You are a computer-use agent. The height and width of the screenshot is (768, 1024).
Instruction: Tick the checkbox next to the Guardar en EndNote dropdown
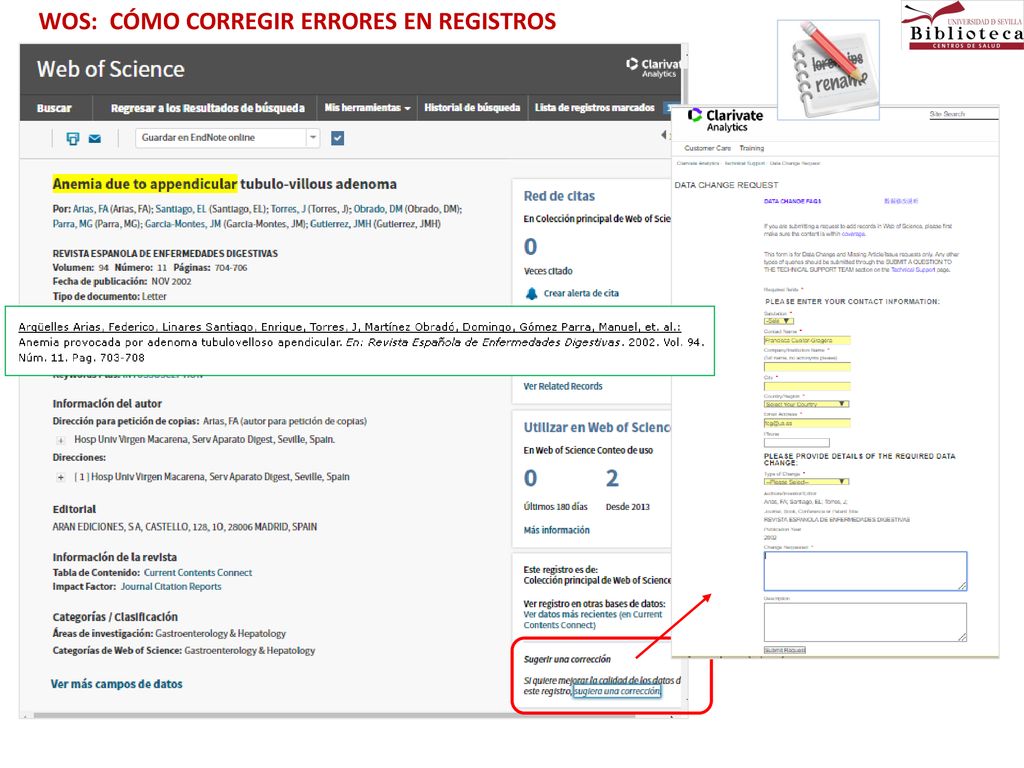click(338, 138)
